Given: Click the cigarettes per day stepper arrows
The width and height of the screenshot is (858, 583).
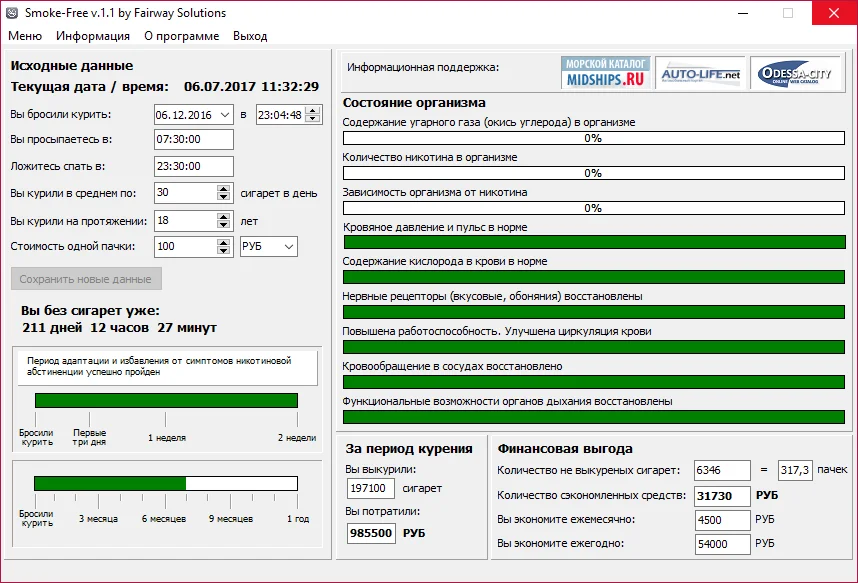Looking at the screenshot, I should coord(223,193).
